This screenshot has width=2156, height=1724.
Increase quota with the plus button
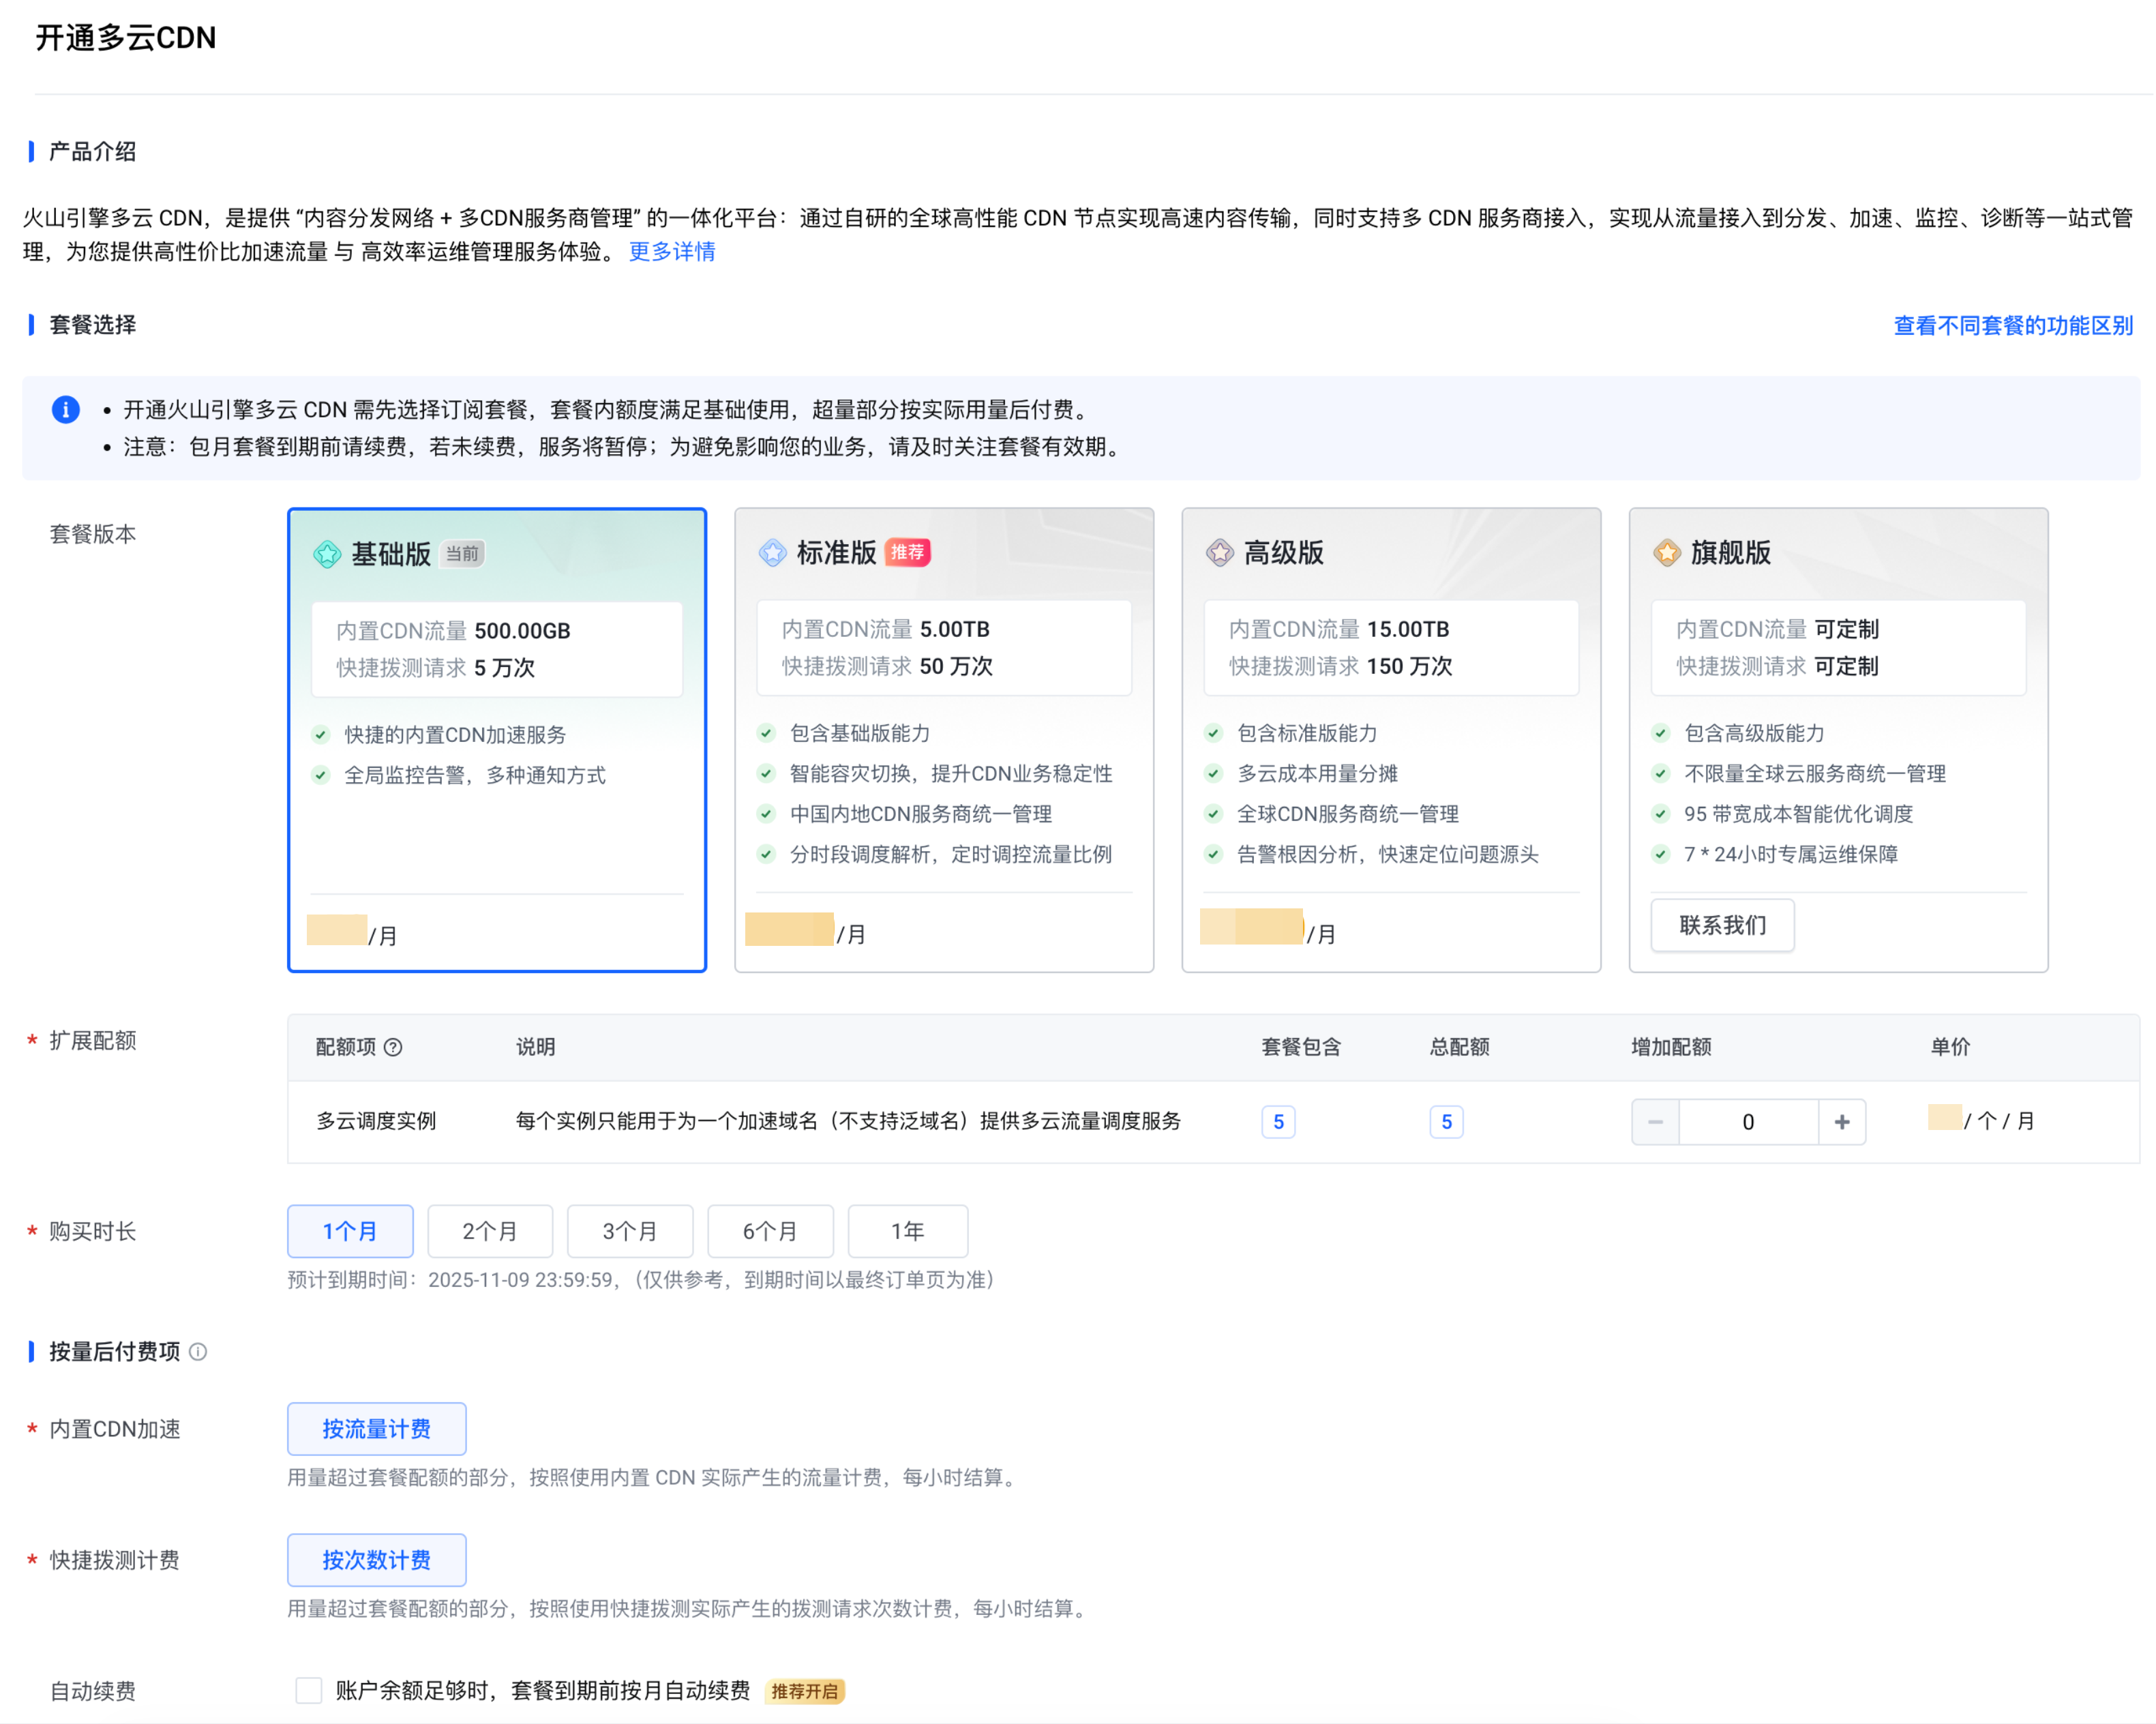[1842, 1123]
